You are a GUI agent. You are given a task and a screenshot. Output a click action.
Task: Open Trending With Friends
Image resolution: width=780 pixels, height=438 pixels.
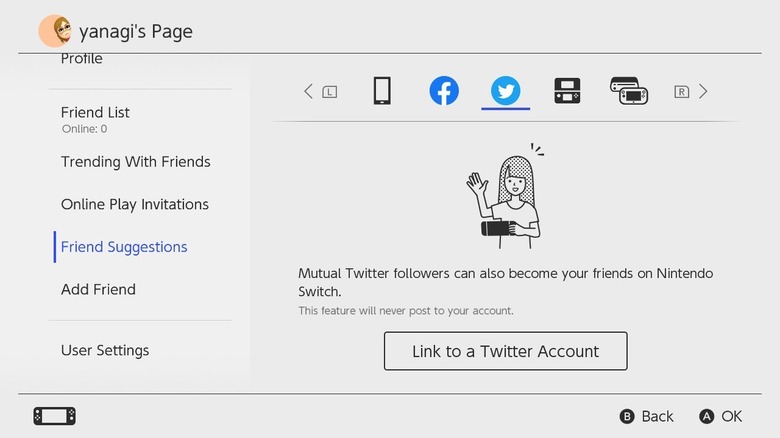(135, 162)
